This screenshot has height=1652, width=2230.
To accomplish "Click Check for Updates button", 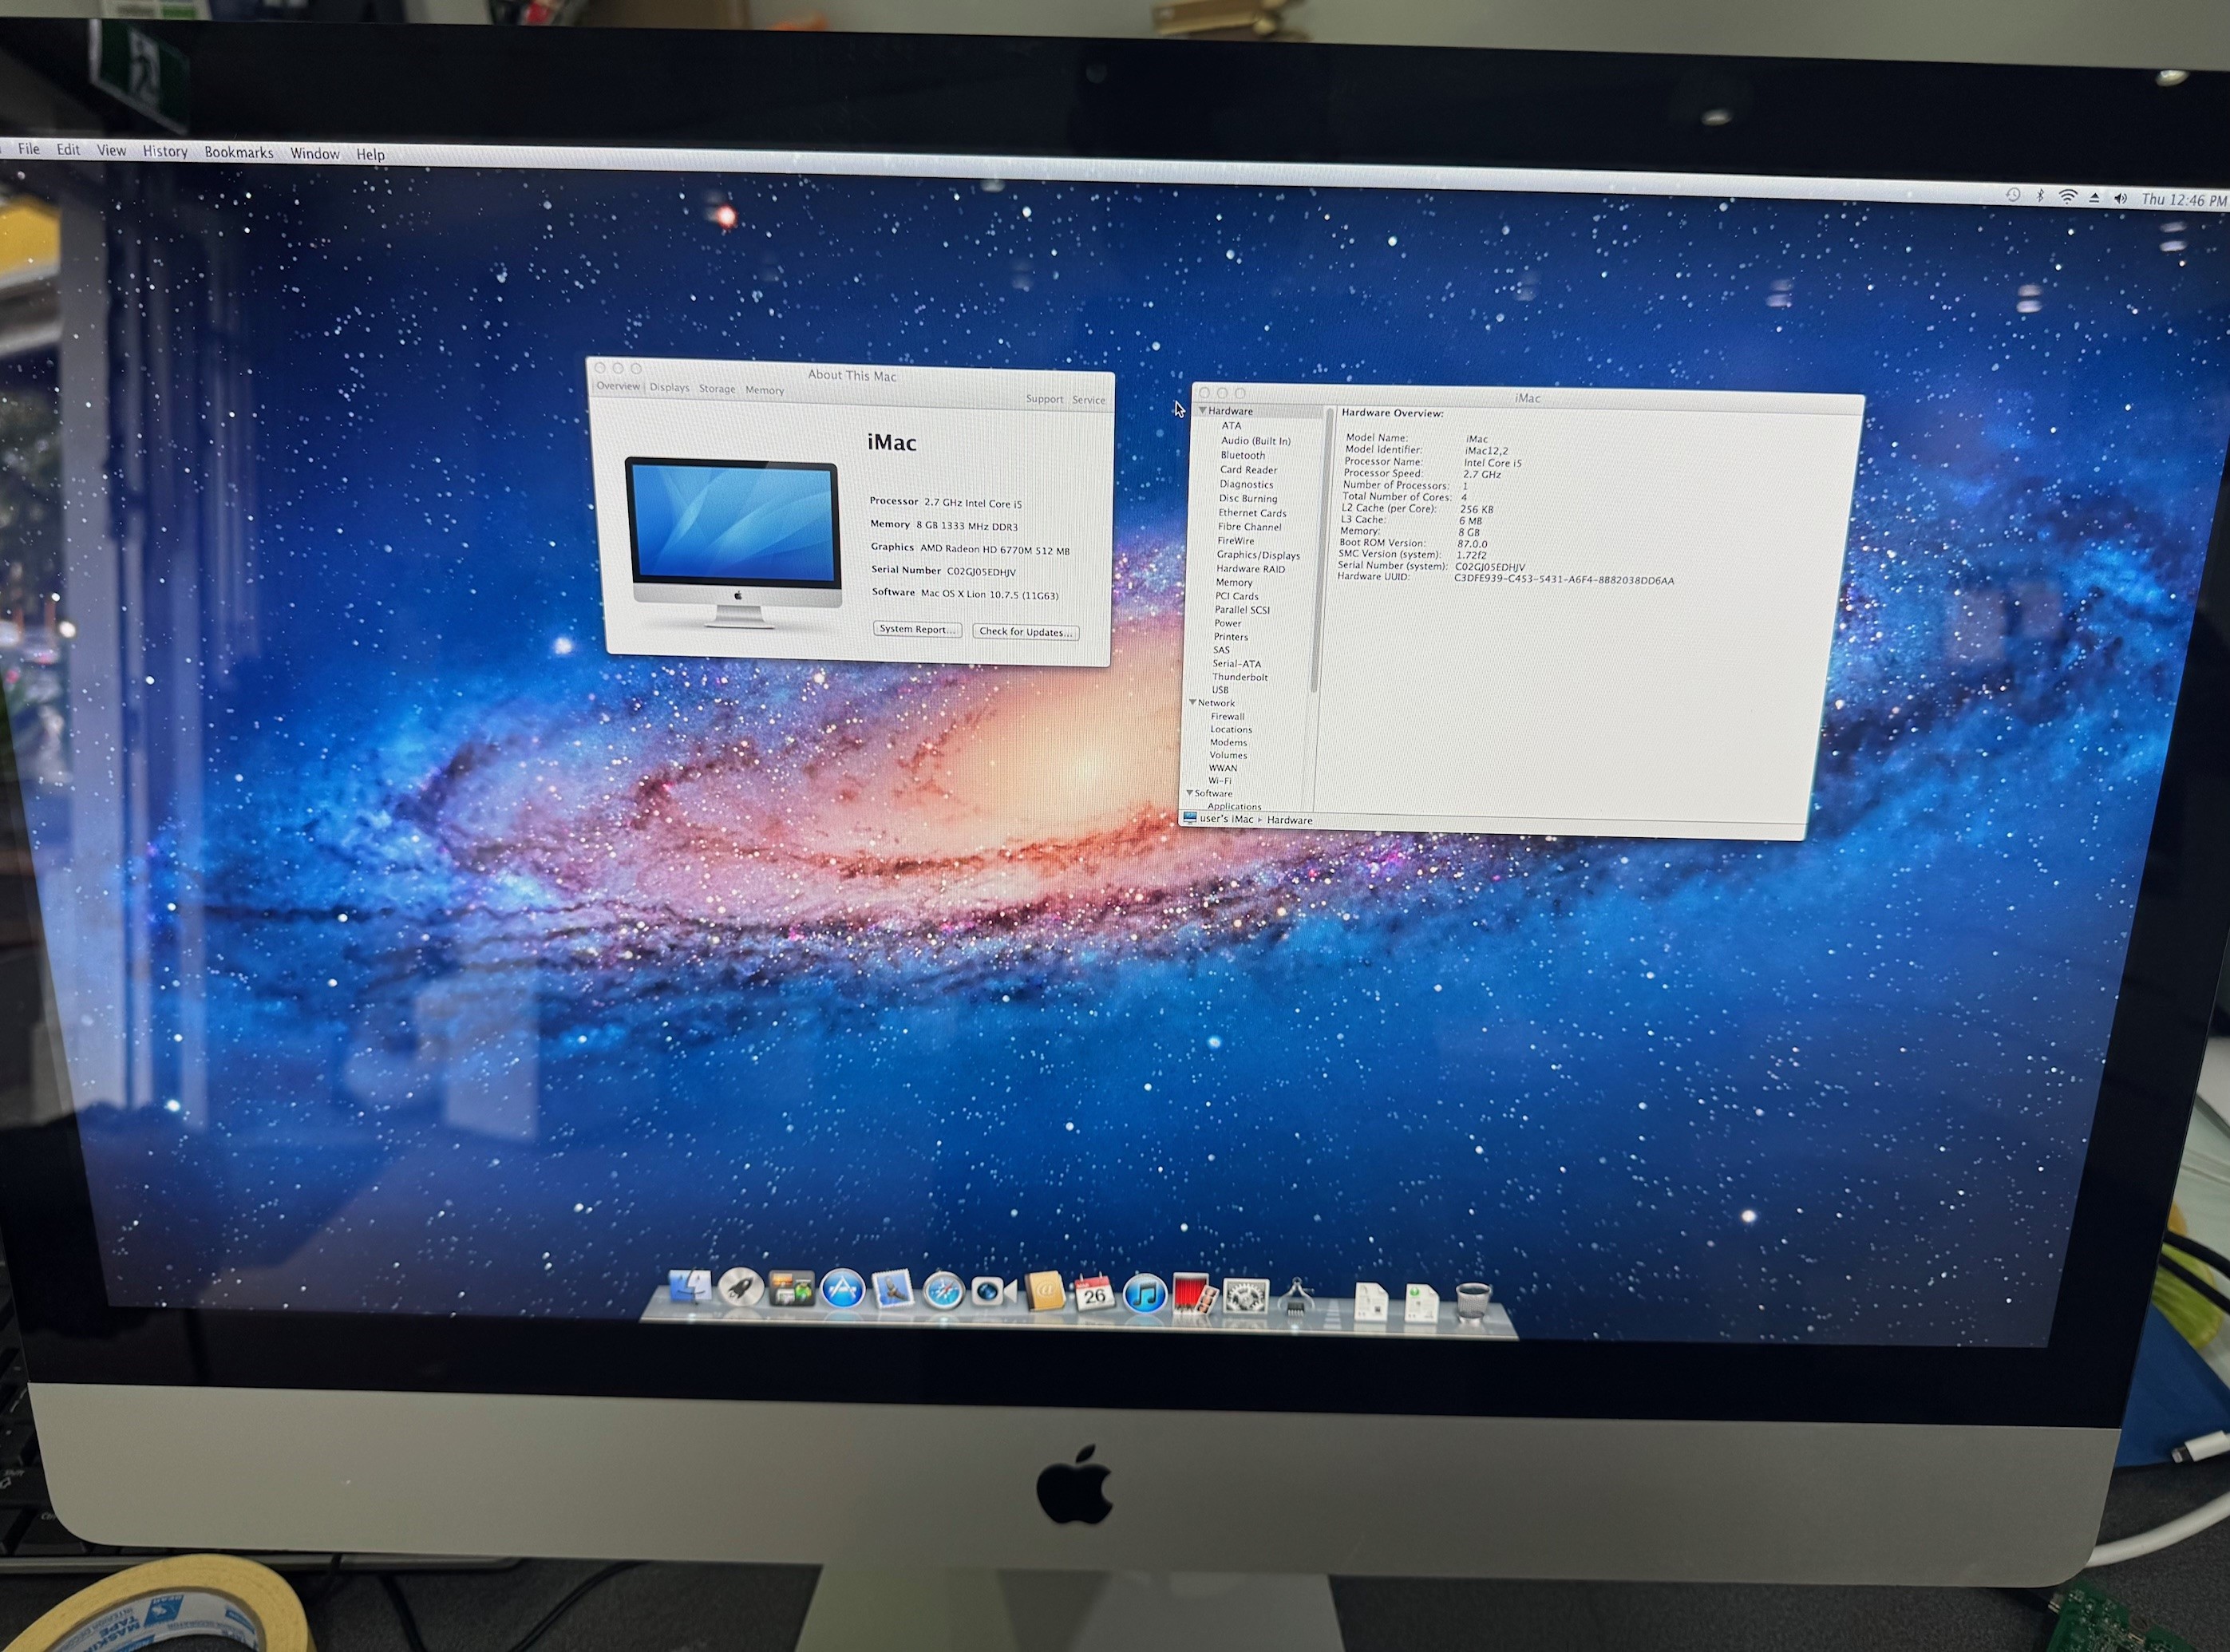I will [x=1025, y=632].
